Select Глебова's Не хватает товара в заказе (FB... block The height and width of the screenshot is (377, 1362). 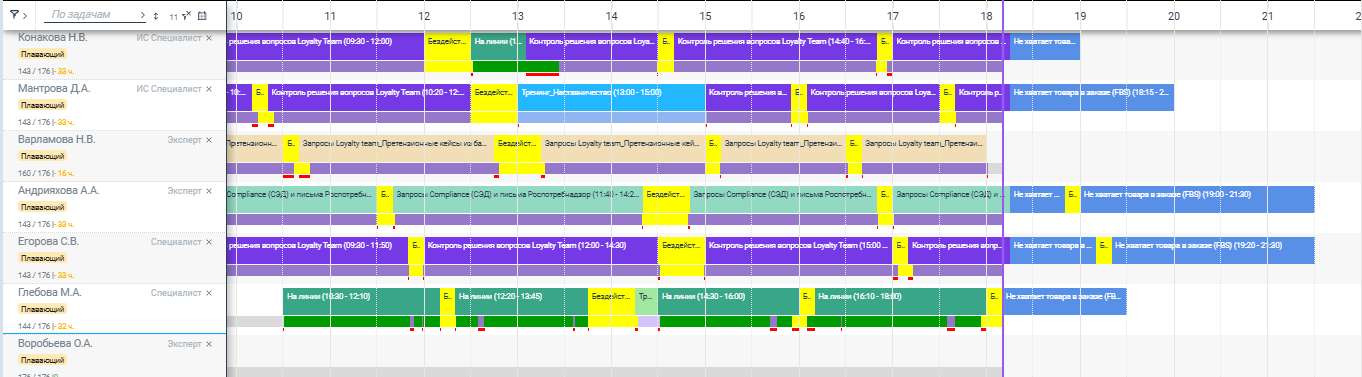coord(1064,301)
